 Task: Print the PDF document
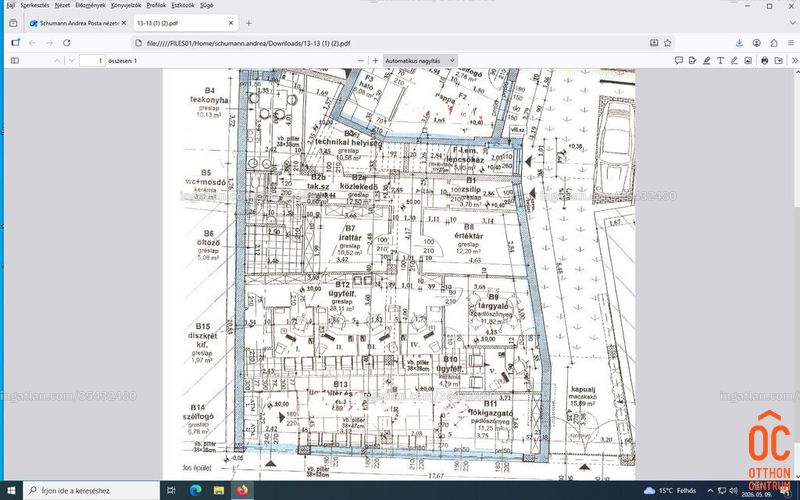(764, 61)
